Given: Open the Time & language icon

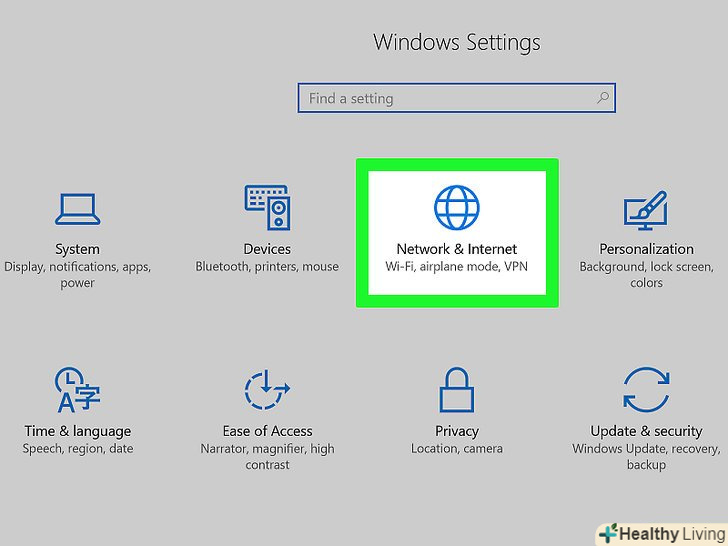Looking at the screenshot, I should pos(77,390).
